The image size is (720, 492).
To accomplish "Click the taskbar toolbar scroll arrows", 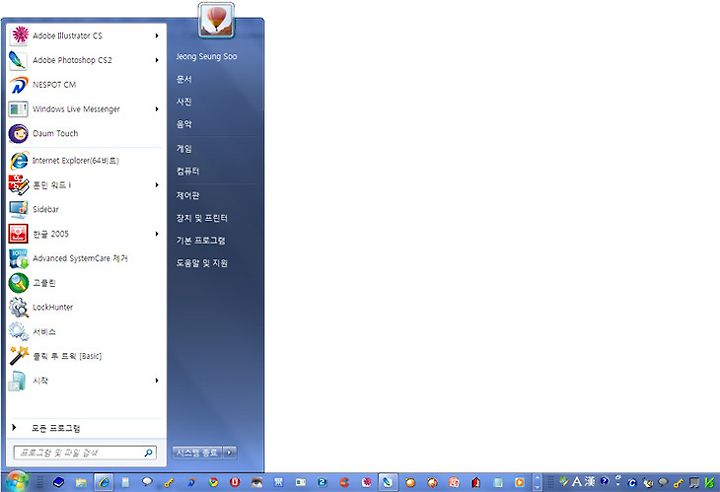I will (537, 482).
